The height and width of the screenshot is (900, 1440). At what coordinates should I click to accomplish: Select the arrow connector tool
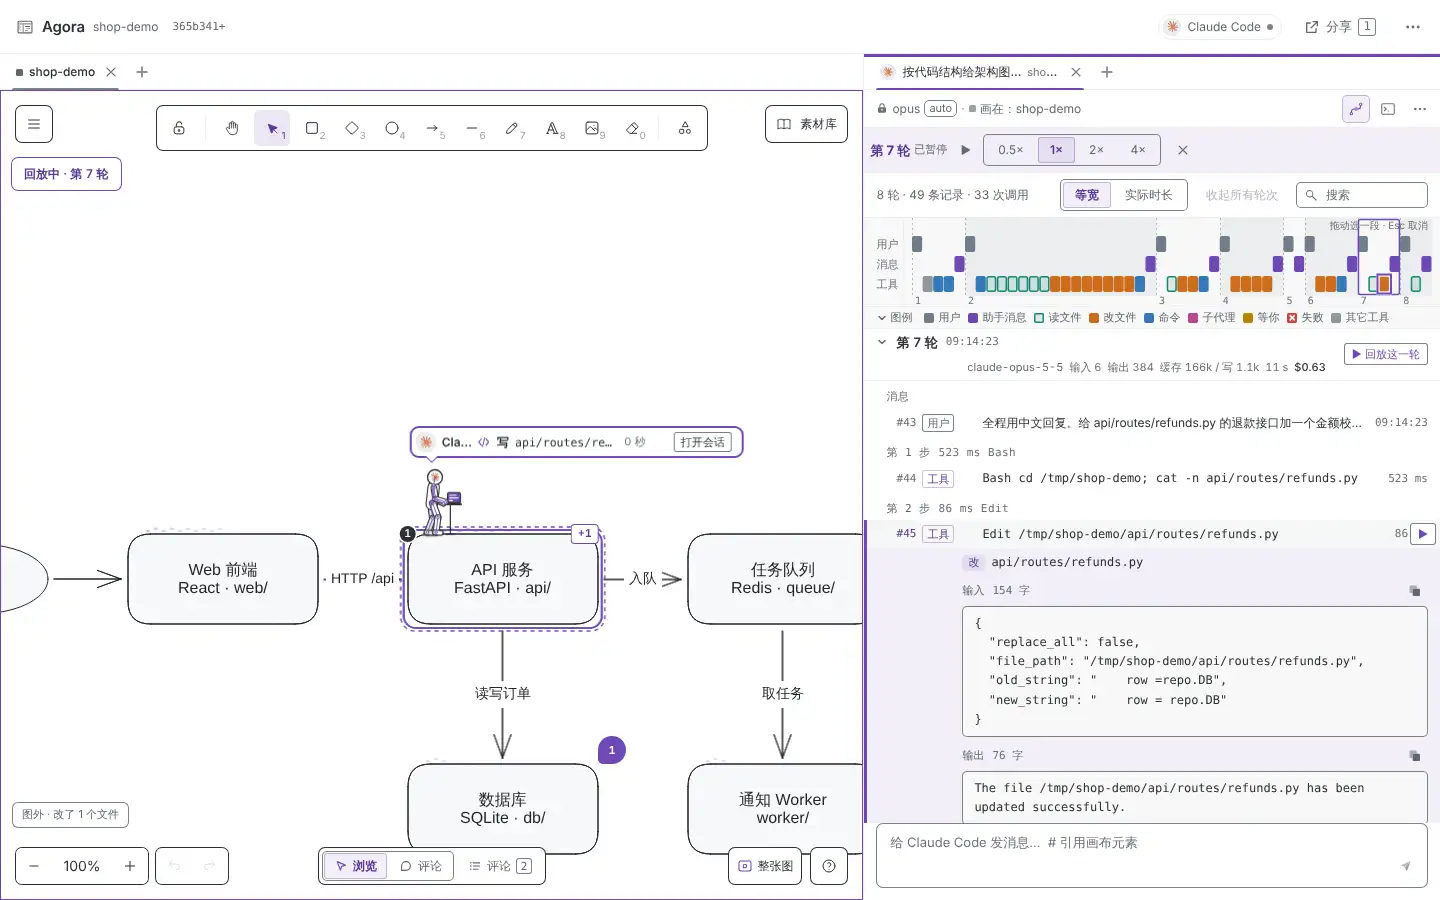(433, 128)
